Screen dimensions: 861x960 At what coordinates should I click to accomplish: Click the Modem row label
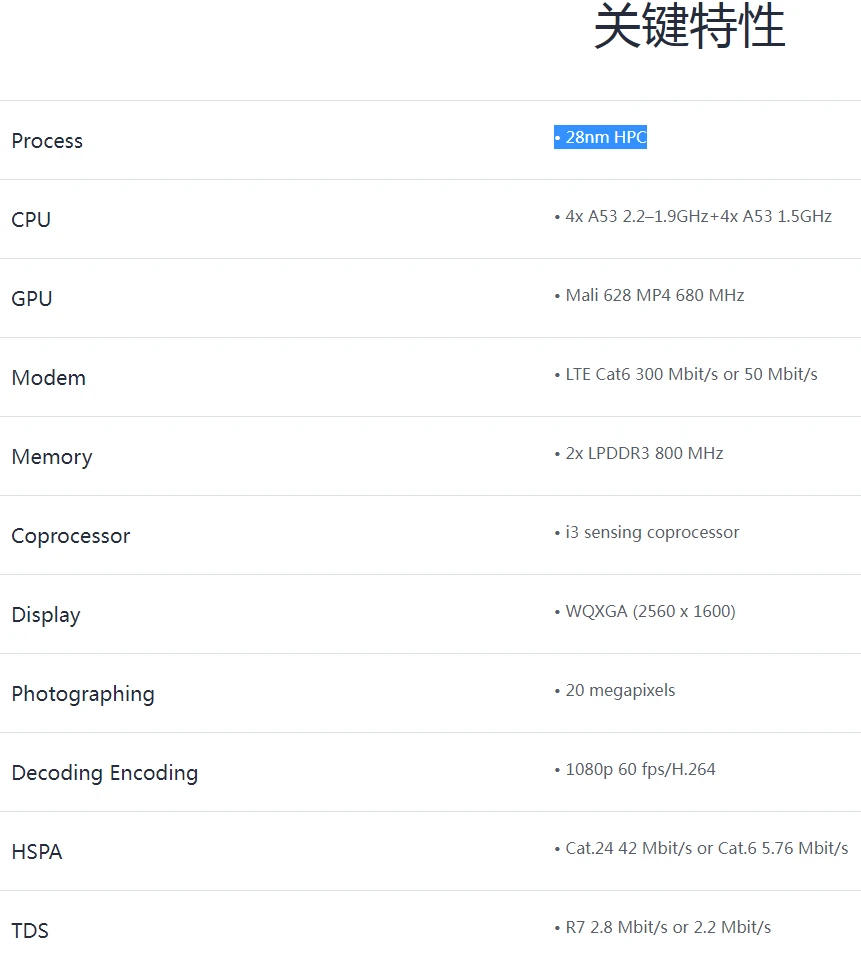pos(49,378)
